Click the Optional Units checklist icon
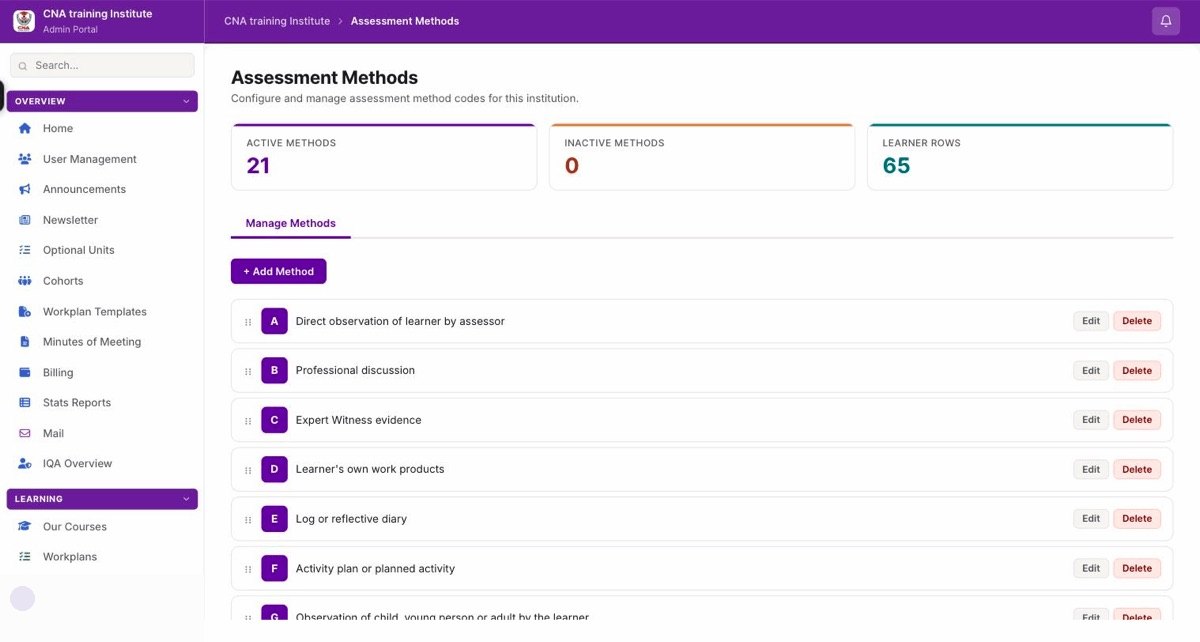 click(x=25, y=250)
